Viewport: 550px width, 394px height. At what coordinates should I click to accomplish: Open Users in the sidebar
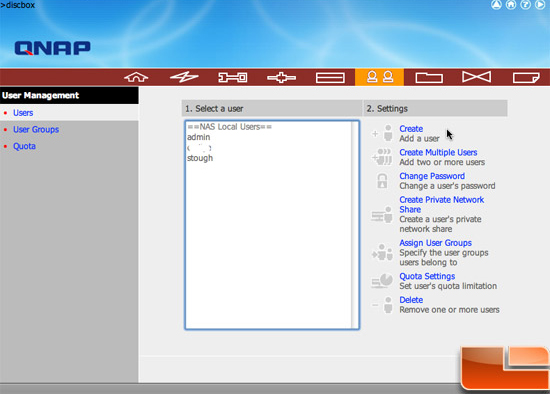point(23,113)
